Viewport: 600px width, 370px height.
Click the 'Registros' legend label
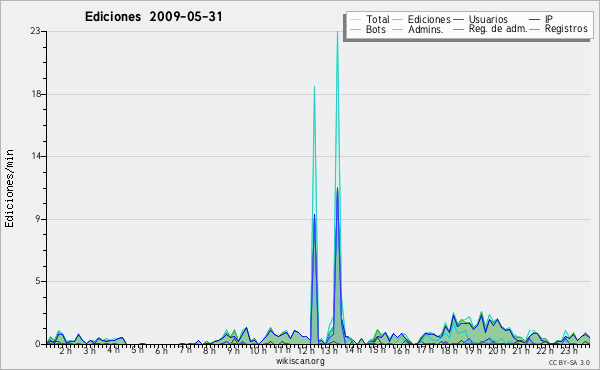pyautogui.click(x=566, y=29)
